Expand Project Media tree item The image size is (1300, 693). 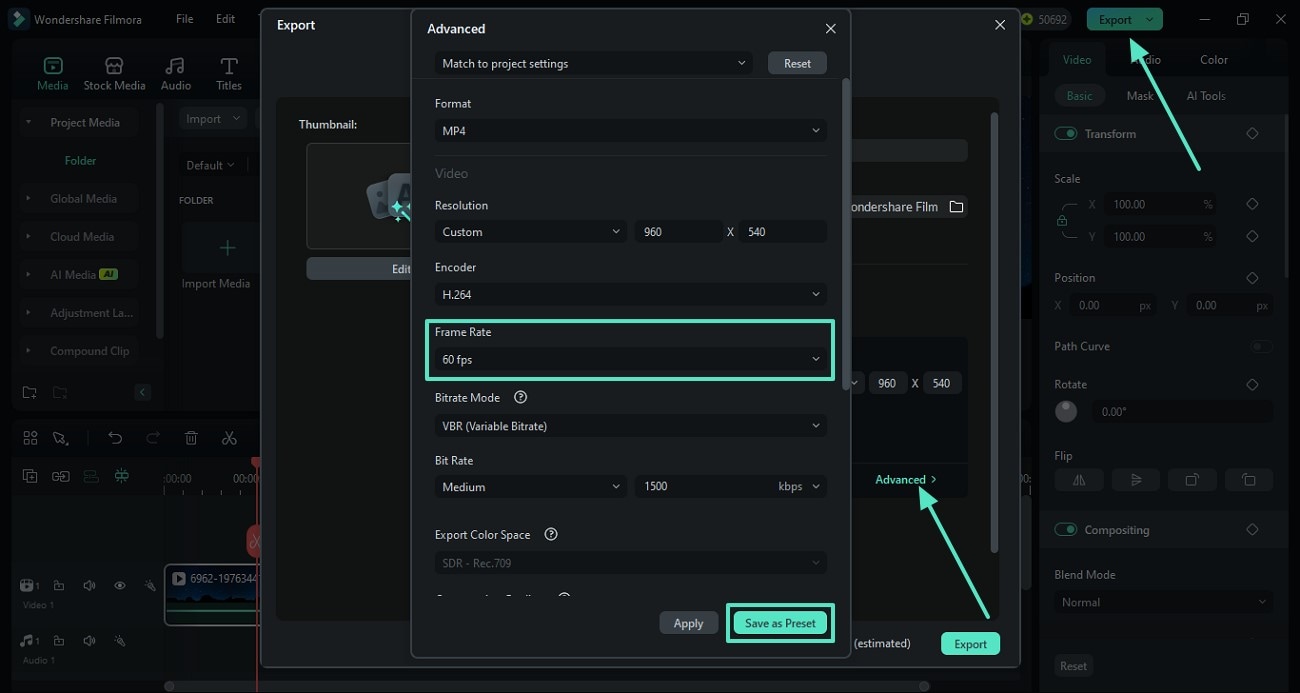click(28, 122)
